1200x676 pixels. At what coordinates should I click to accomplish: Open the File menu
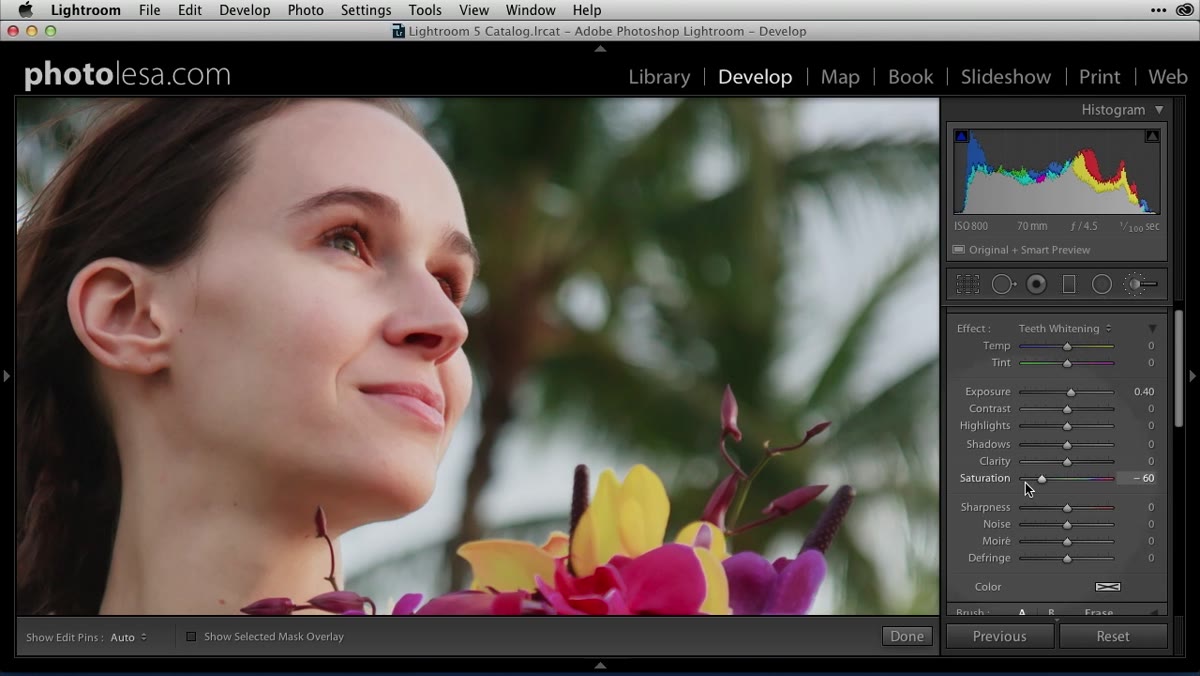tap(149, 10)
